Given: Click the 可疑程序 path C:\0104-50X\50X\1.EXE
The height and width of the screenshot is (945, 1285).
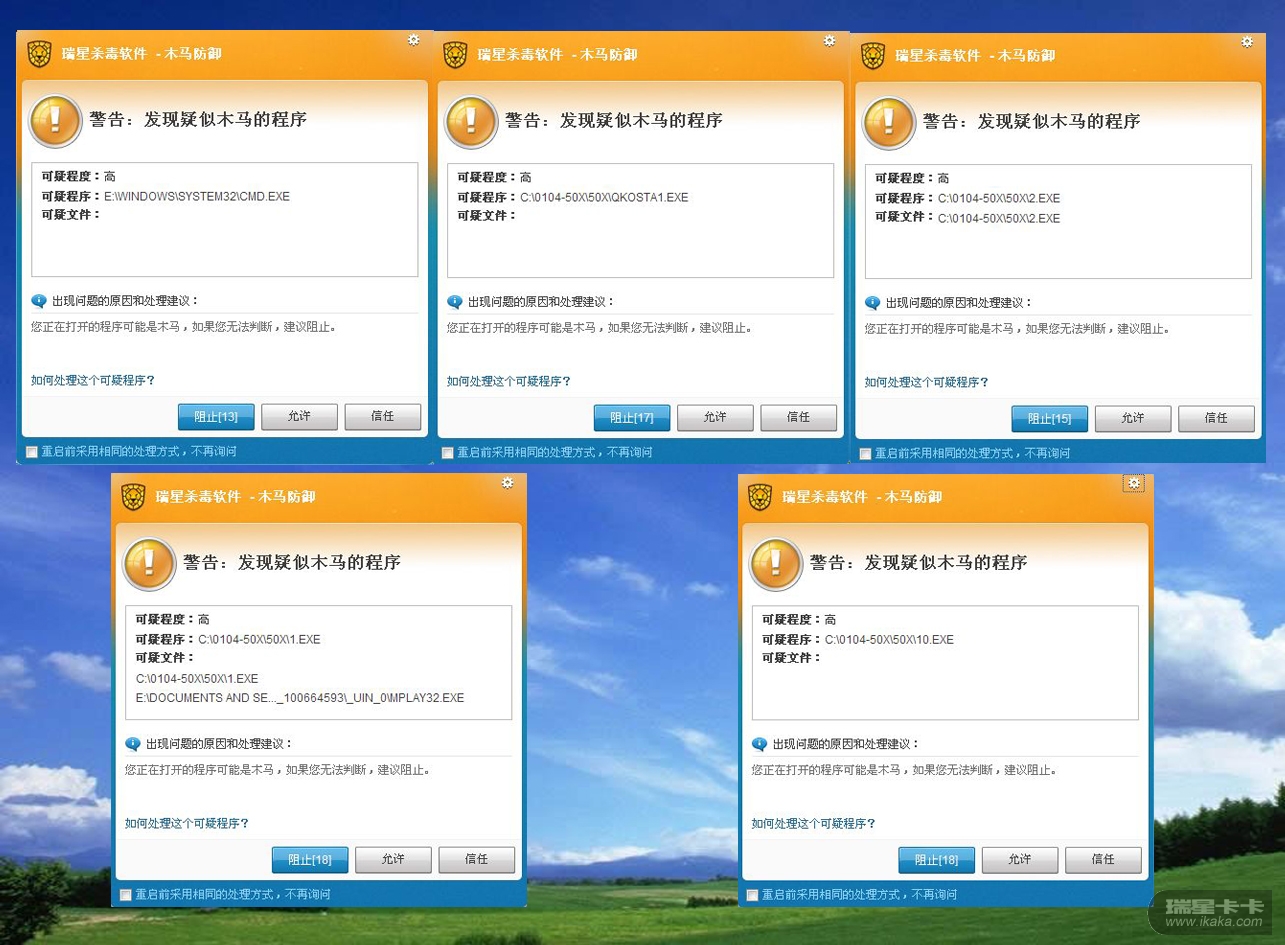Looking at the screenshot, I should [x=259, y=639].
